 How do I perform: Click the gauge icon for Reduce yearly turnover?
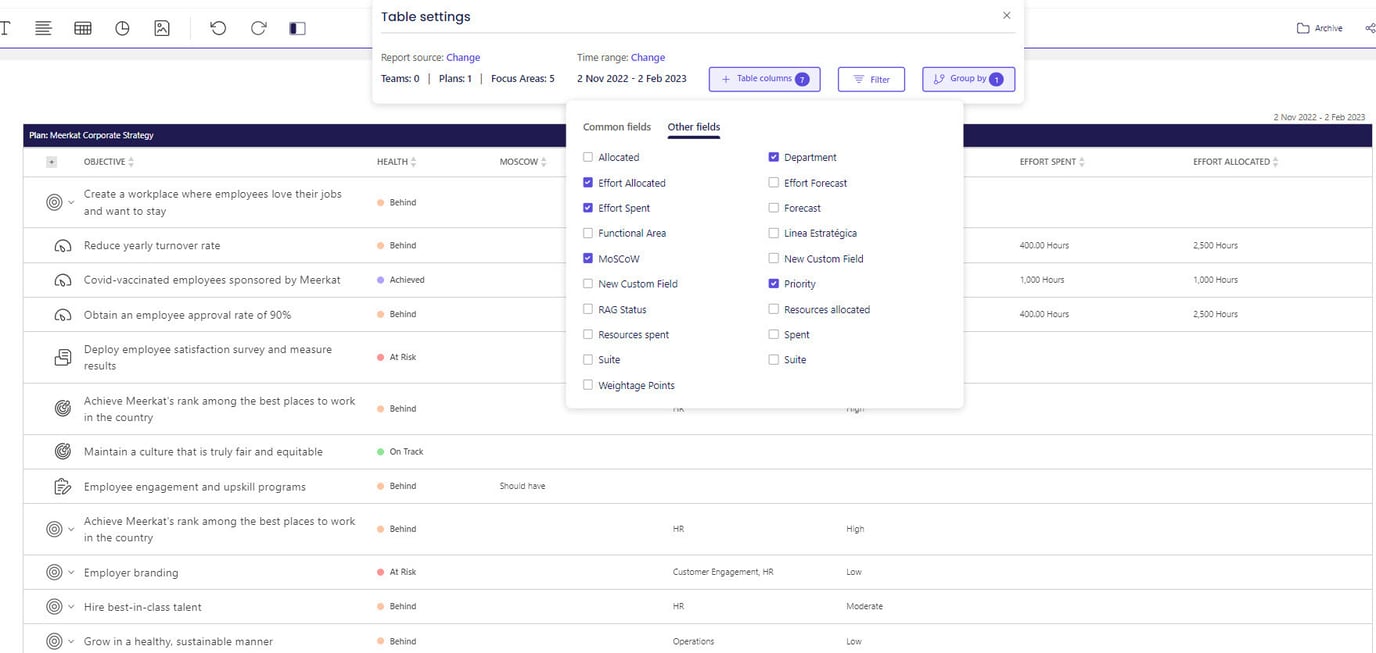pyautogui.click(x=62, y=245)
